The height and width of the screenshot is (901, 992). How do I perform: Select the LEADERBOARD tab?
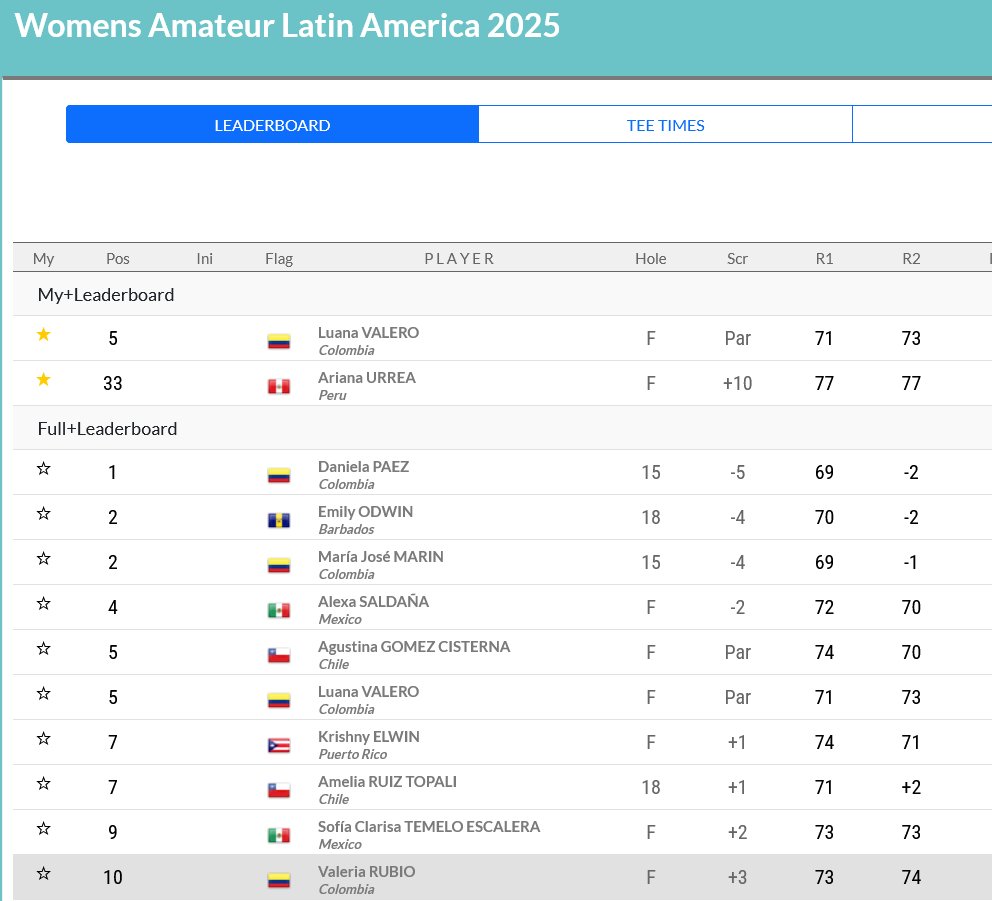[271, 124]
